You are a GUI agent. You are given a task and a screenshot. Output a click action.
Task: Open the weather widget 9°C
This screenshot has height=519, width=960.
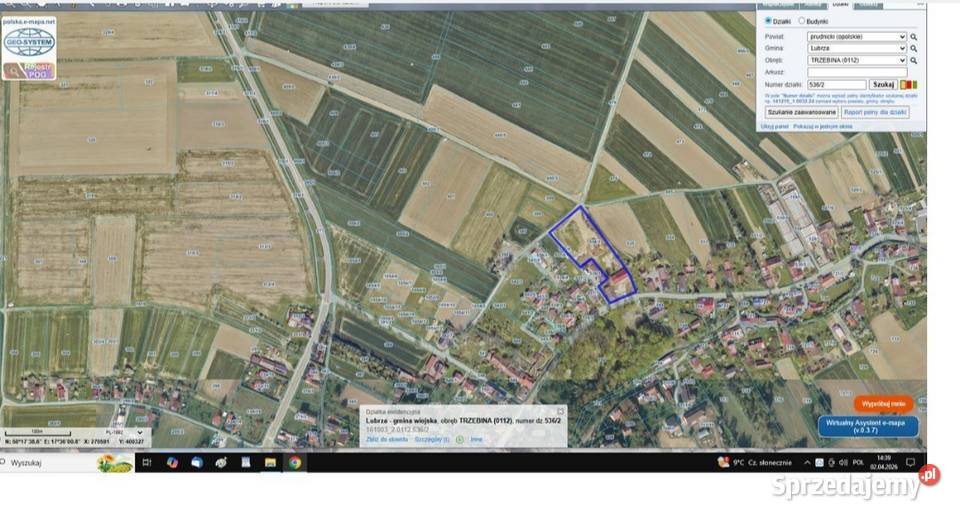[756, 463]
